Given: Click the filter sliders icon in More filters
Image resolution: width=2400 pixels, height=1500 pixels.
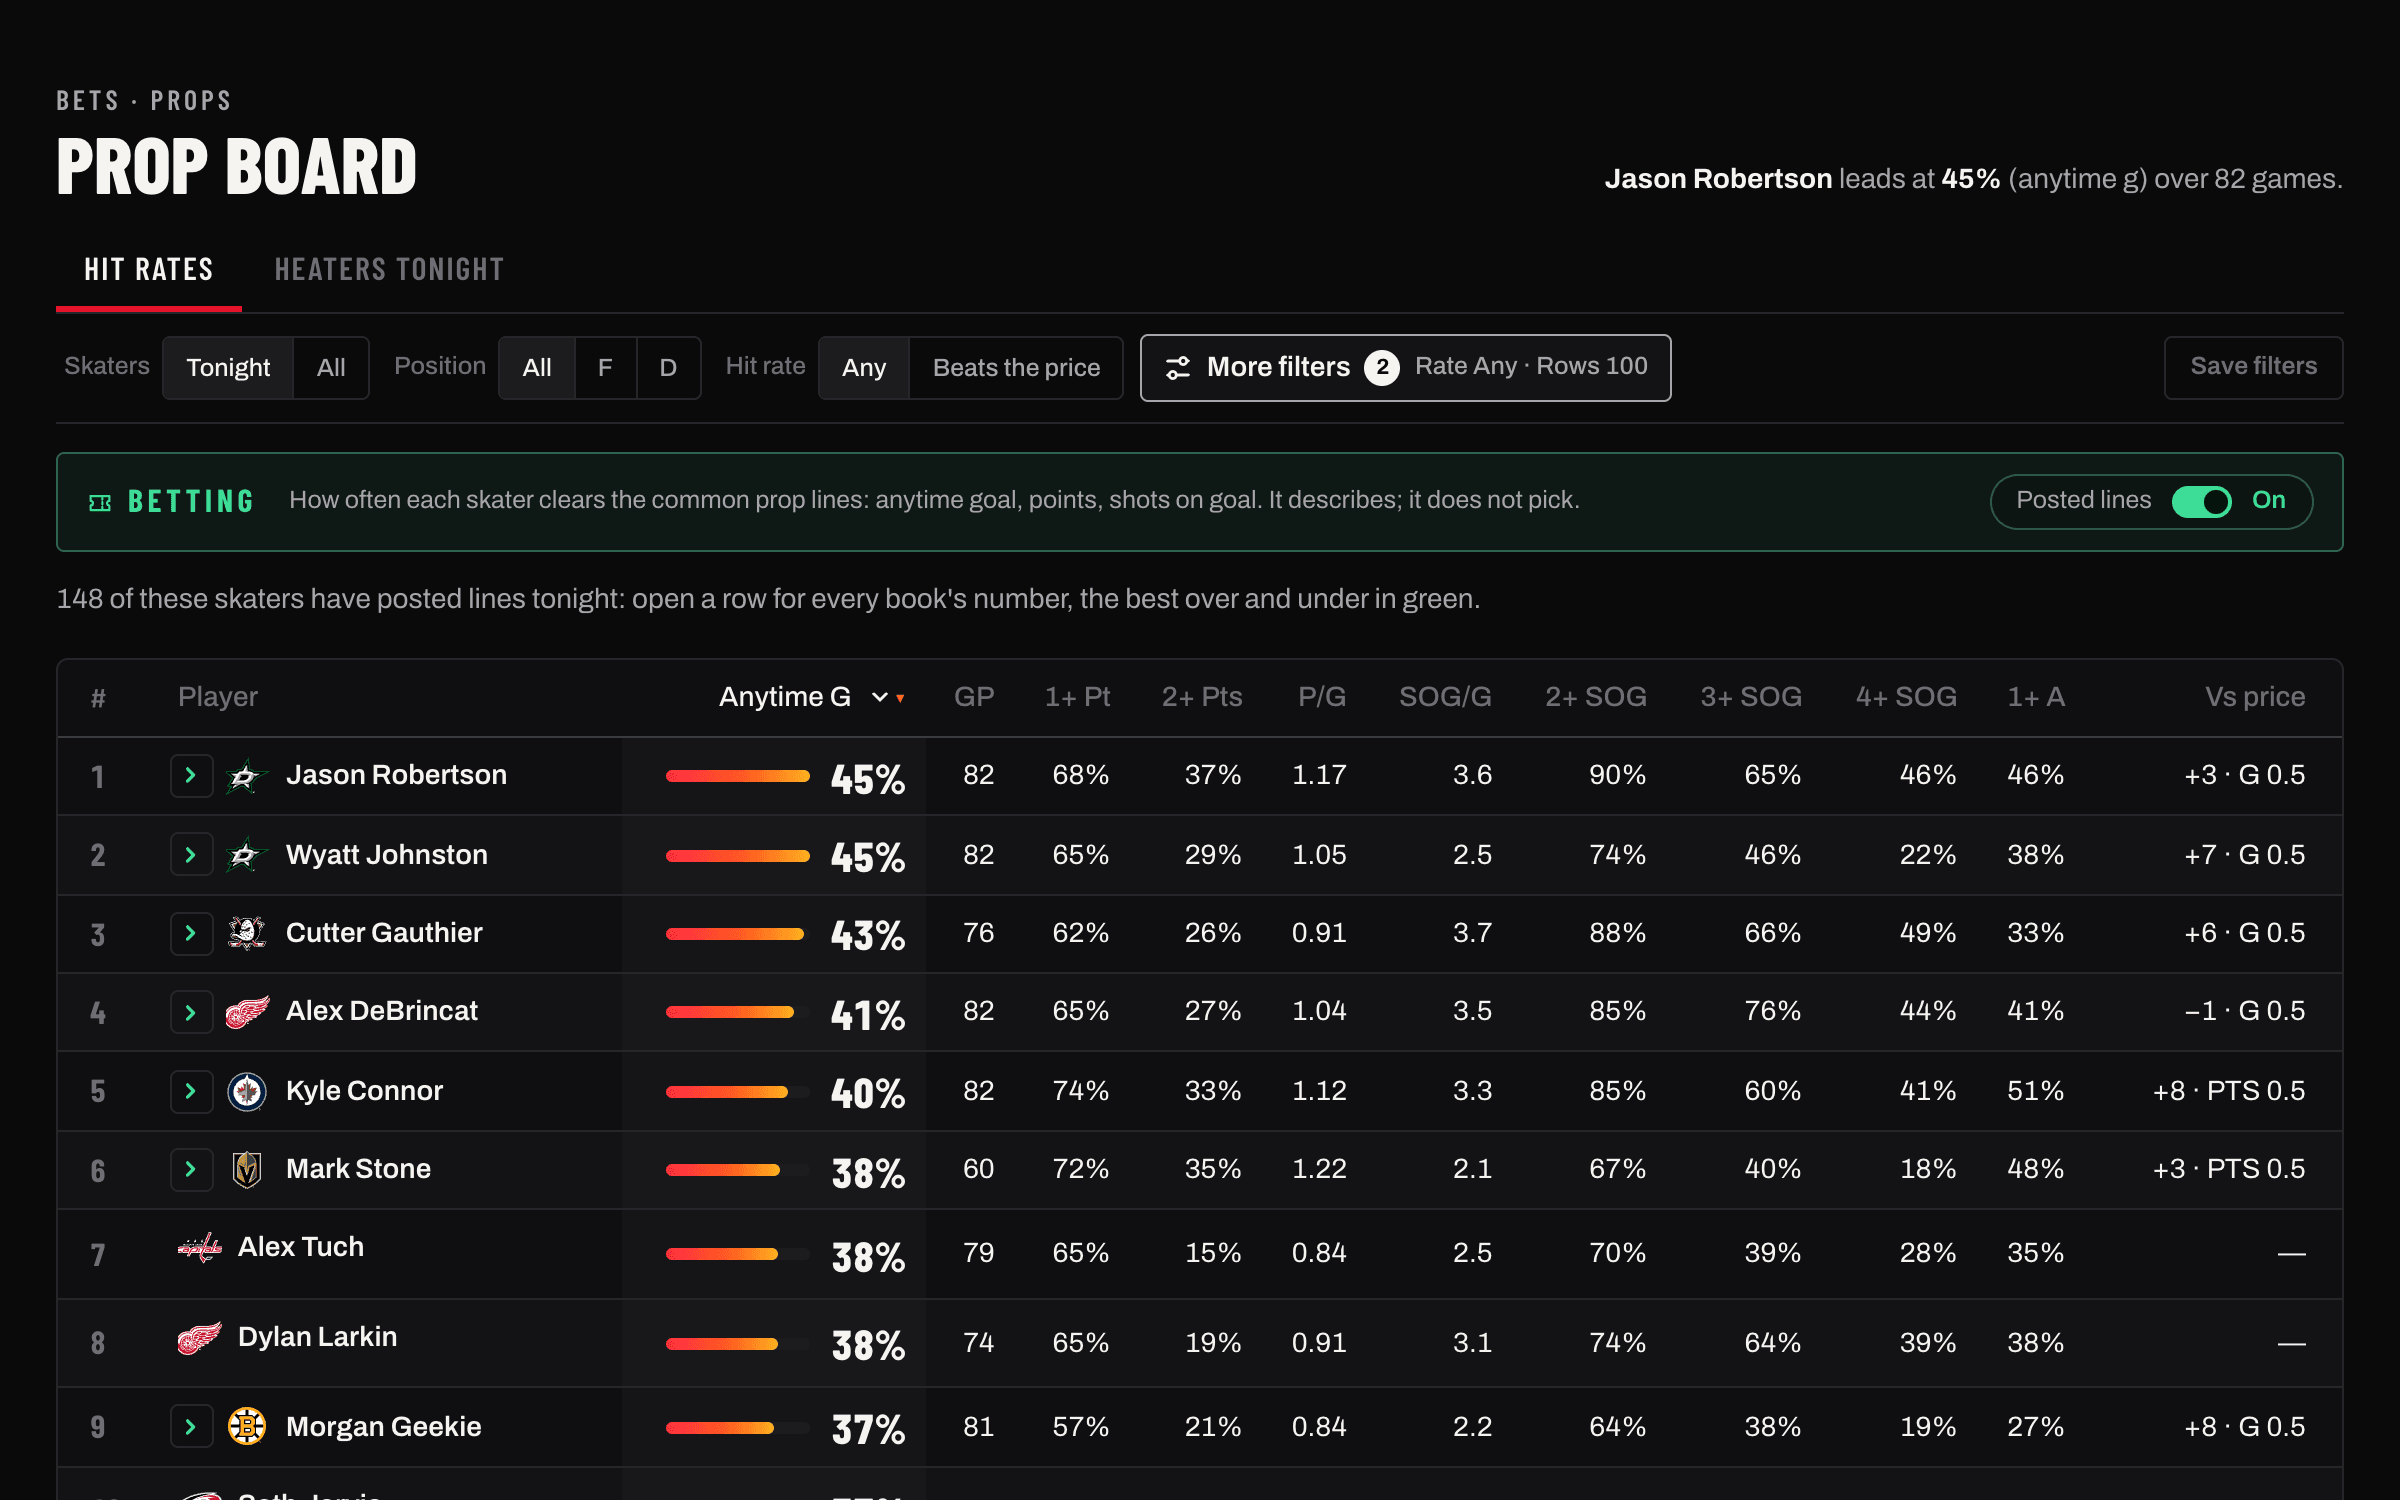Looking at the screenshot, I should tap(1178, 368).
